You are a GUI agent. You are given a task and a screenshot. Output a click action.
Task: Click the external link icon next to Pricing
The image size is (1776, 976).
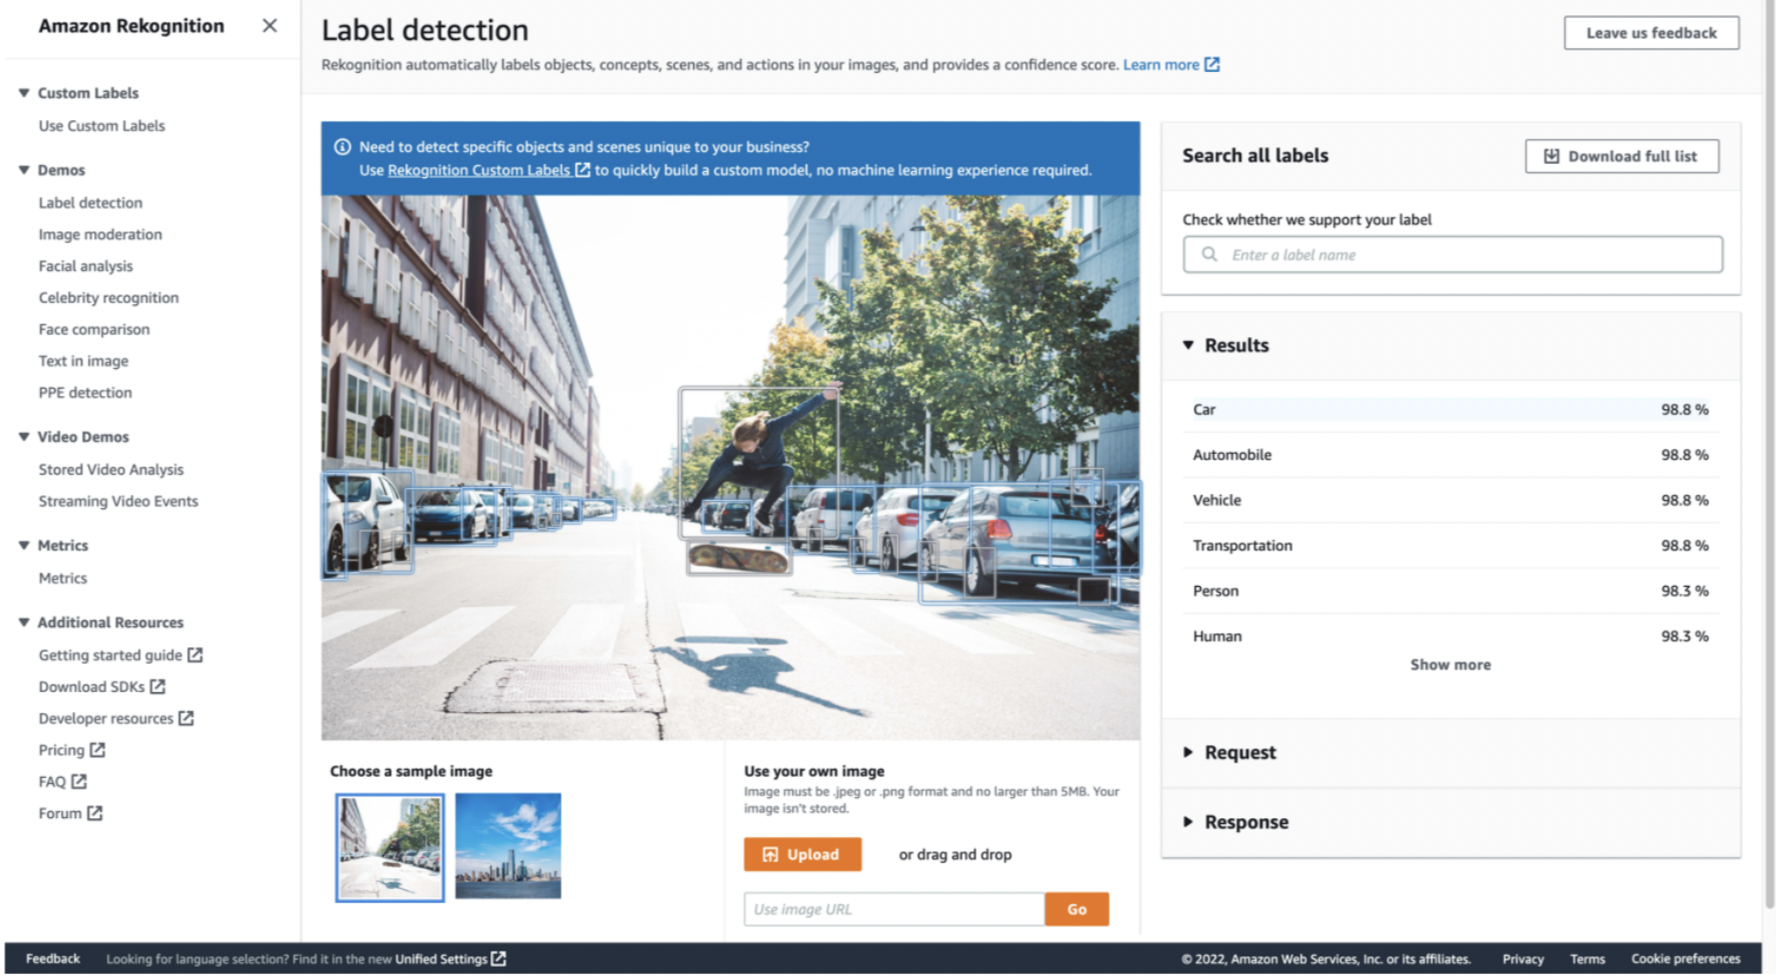(x=97, y=749)
